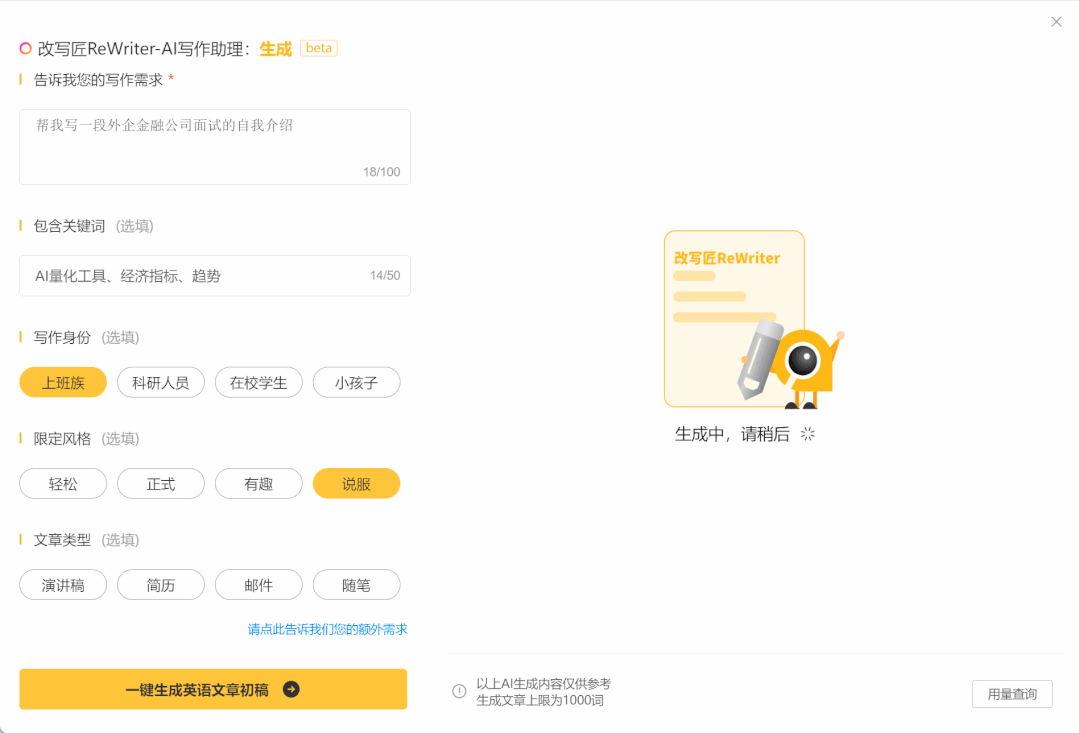
Task: Click the beta badge next to 生成
Action: pos(318,47)
